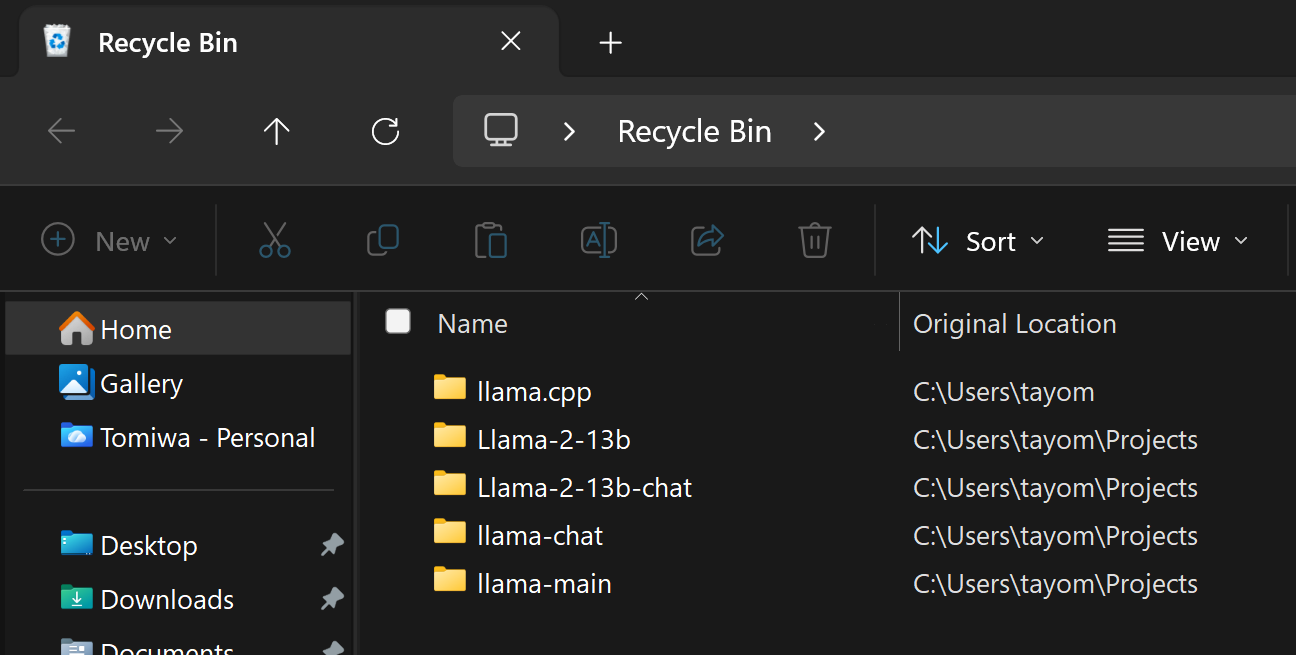The image size is (1296, 655).
Task: Click the Downloads folder icon in sidebar
Action: tap(77, 598)
